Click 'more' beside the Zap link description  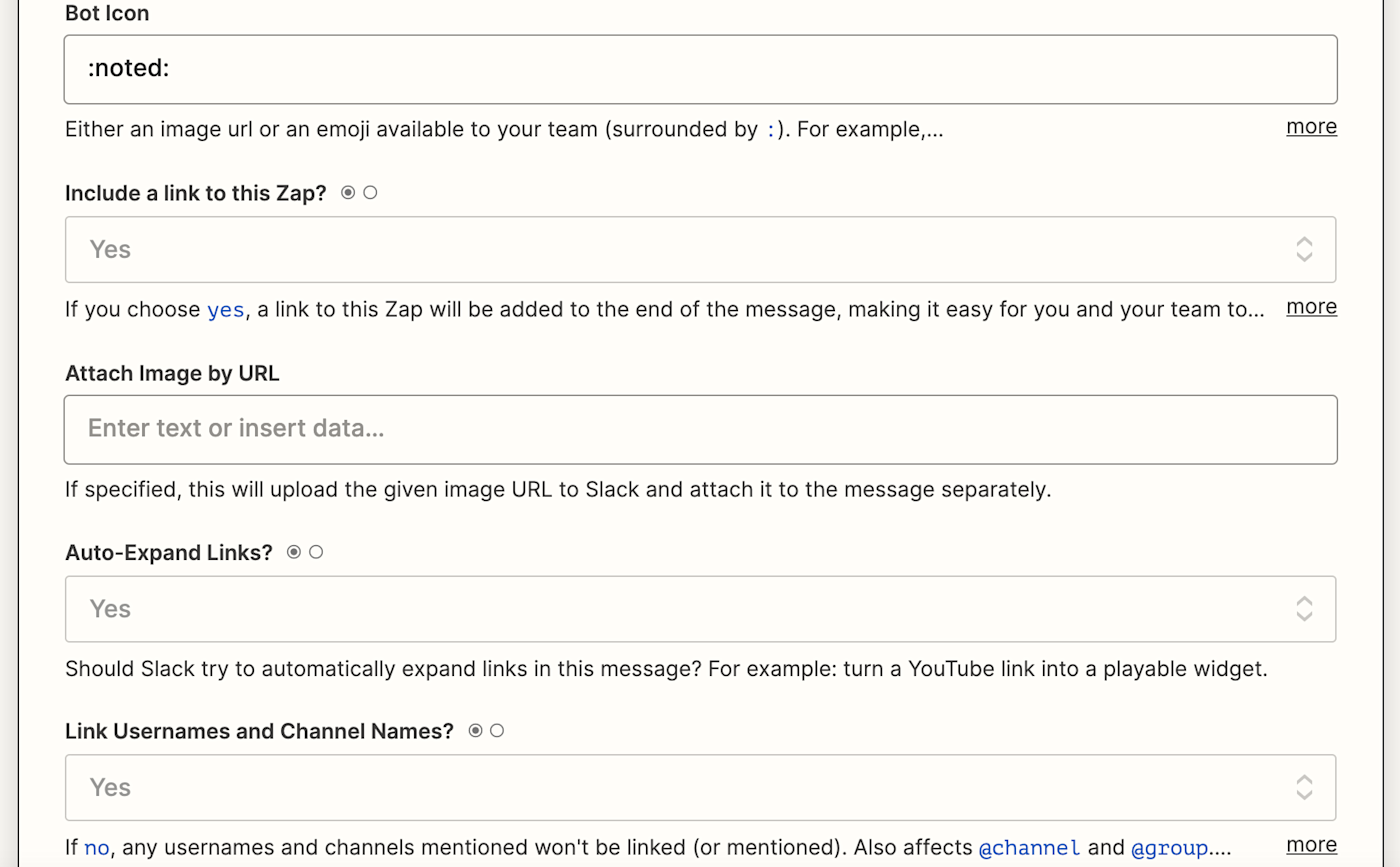click(1311, 307)
